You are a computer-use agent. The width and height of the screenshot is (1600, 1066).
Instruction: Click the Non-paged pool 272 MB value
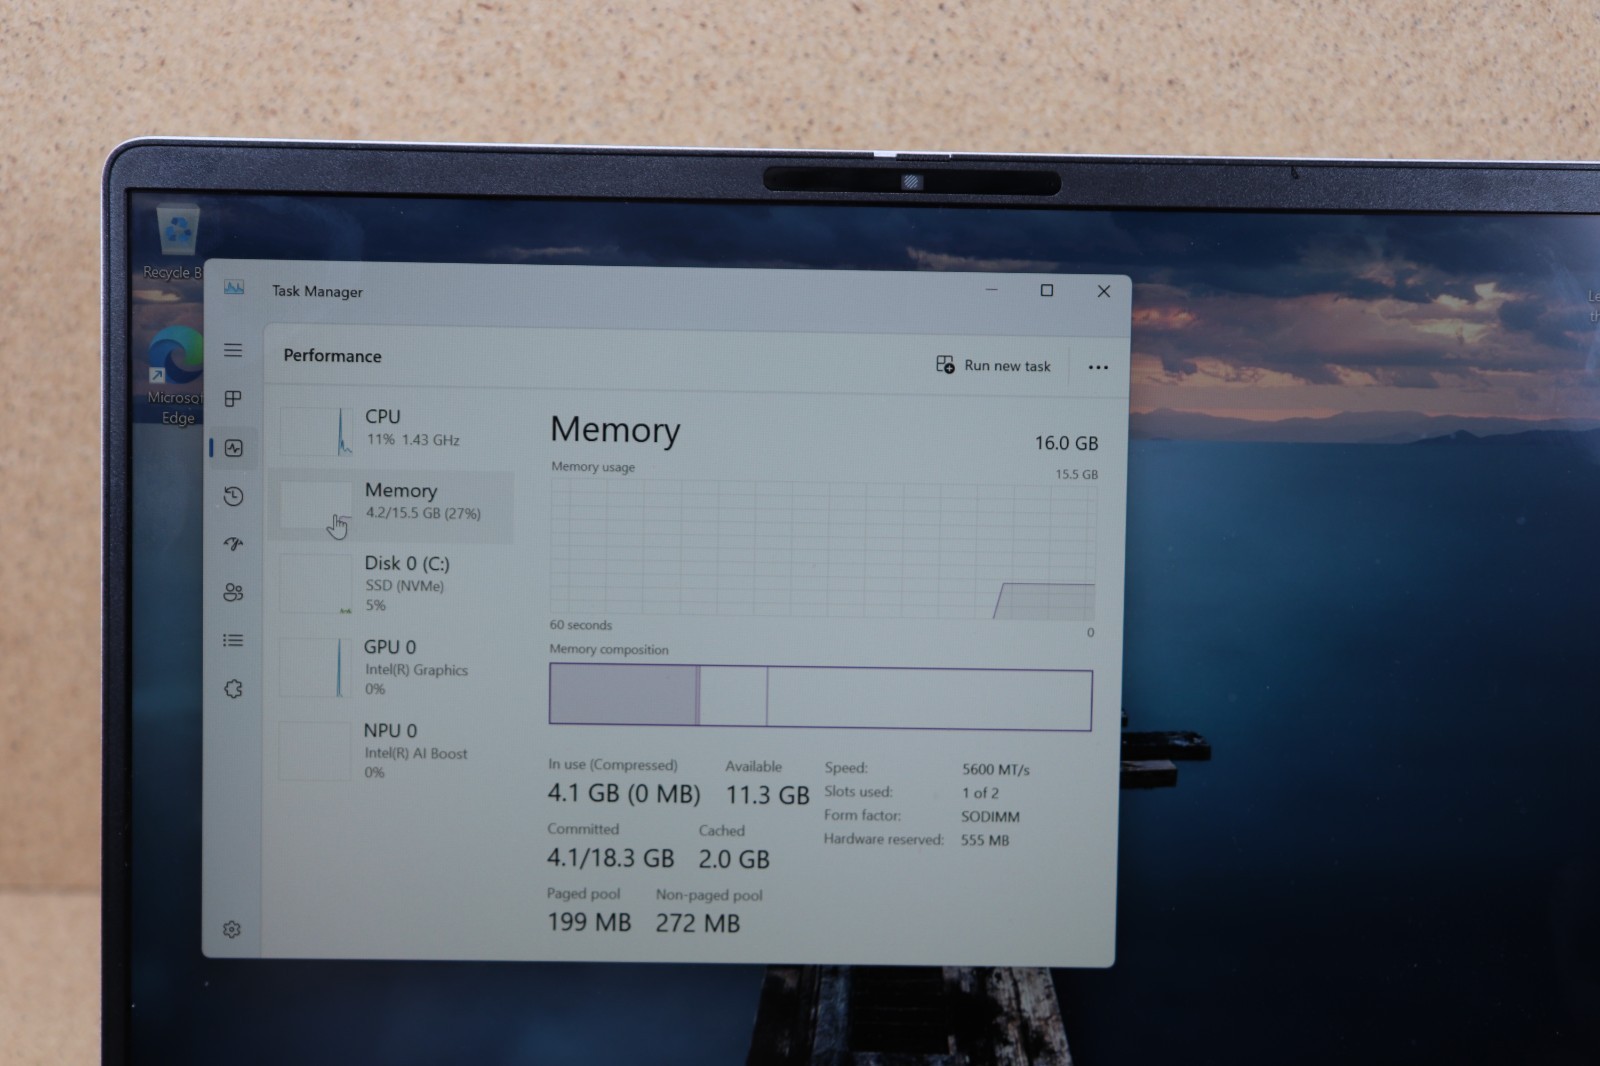click(x=698, y=923)
